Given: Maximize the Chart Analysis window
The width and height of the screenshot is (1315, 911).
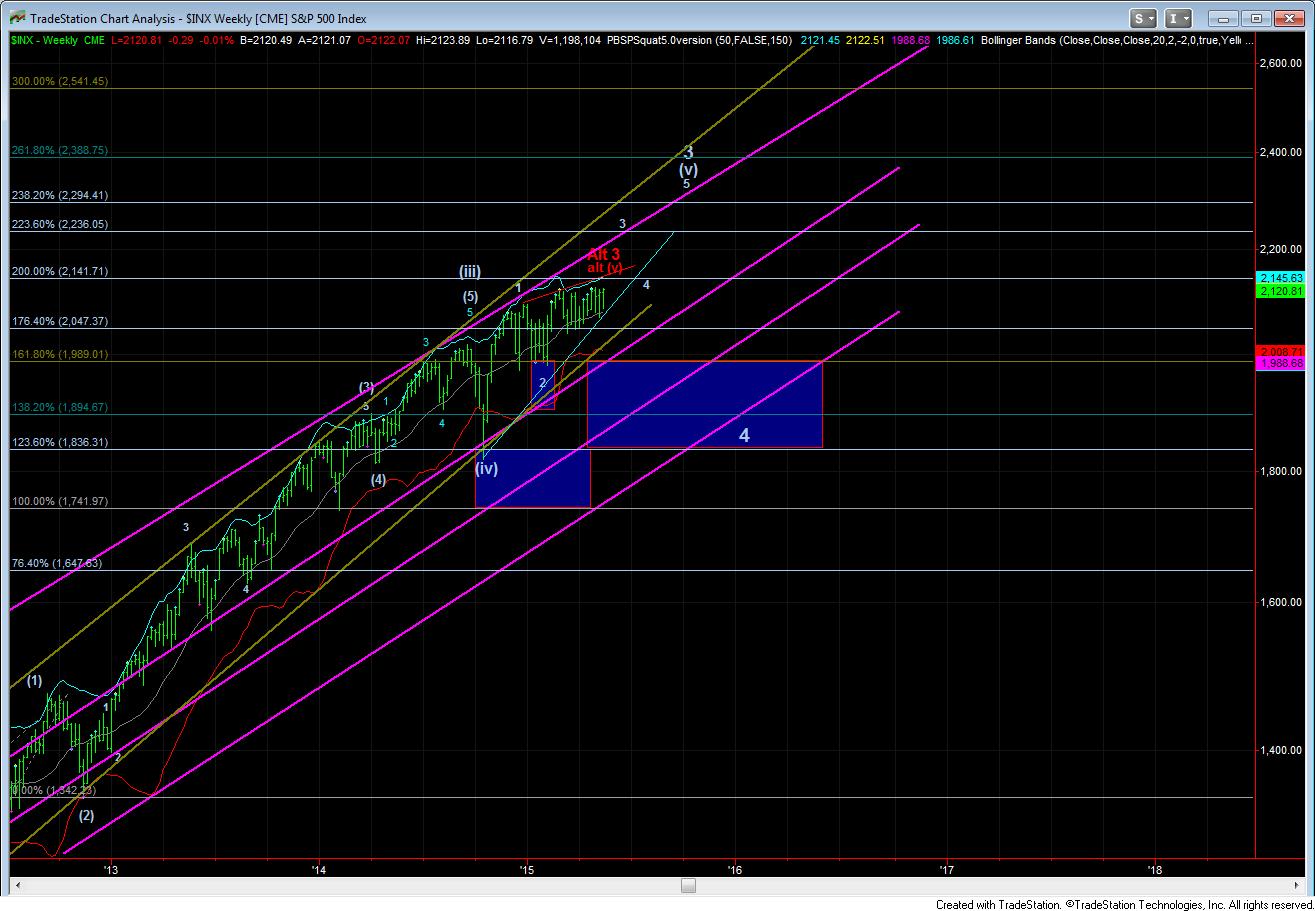Looking at the screenshot, I should point(1257,18).
